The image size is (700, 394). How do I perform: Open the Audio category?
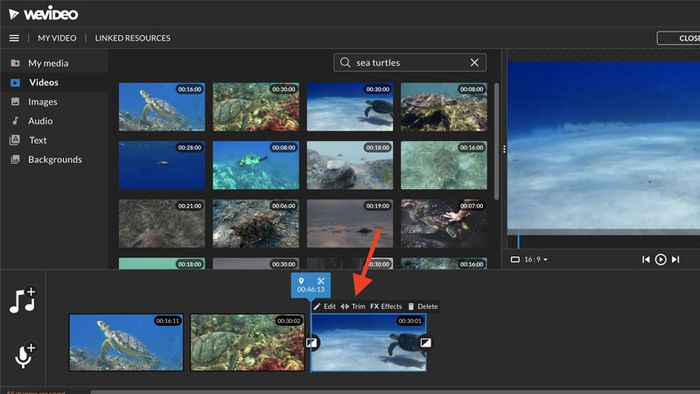[40, 121]
